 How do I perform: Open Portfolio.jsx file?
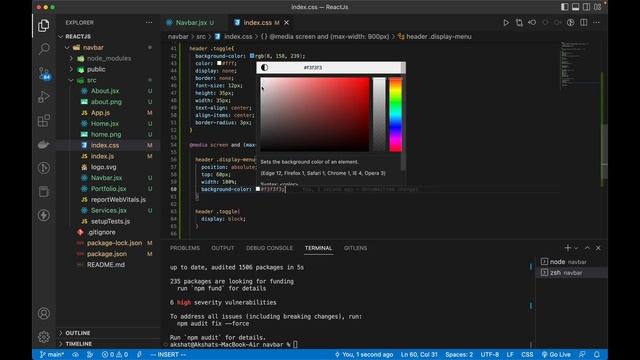[x=109, y=189]
